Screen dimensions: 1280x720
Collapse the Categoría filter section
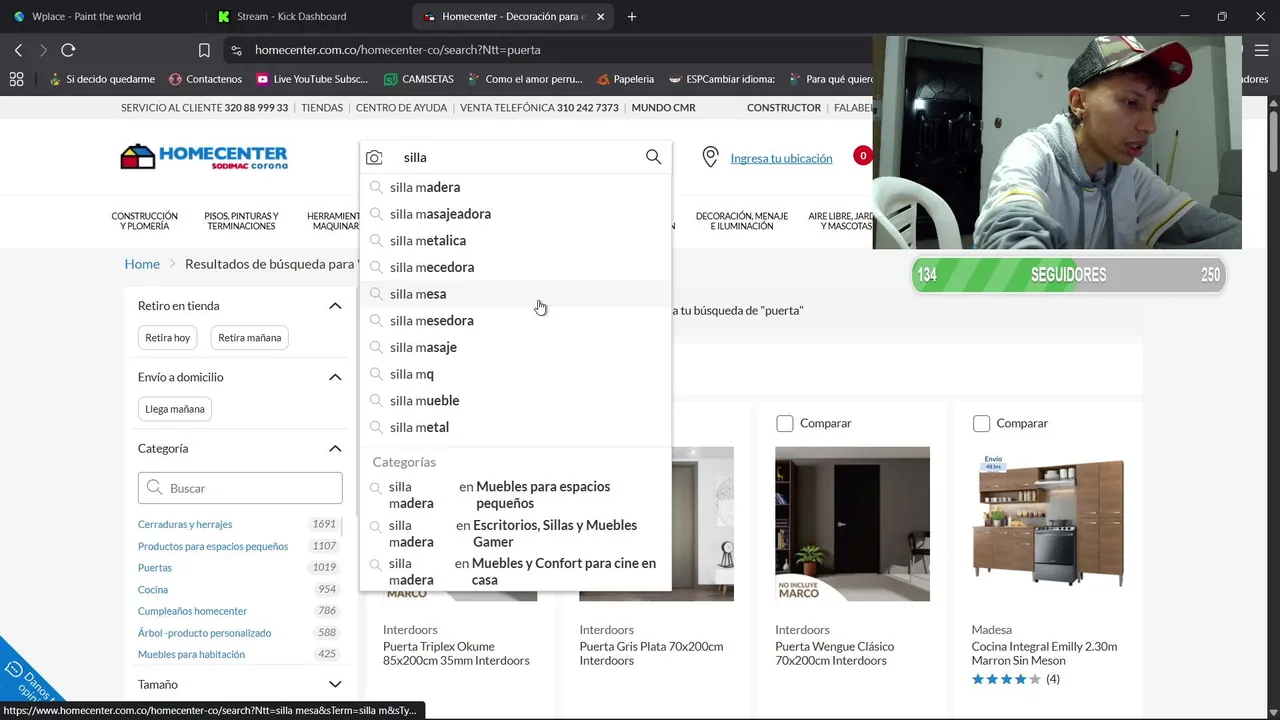335,449
